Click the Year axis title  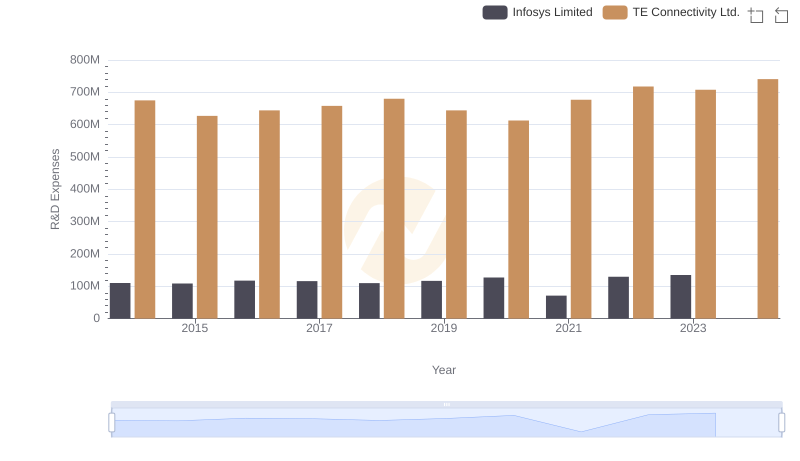(x=444, y=370)
